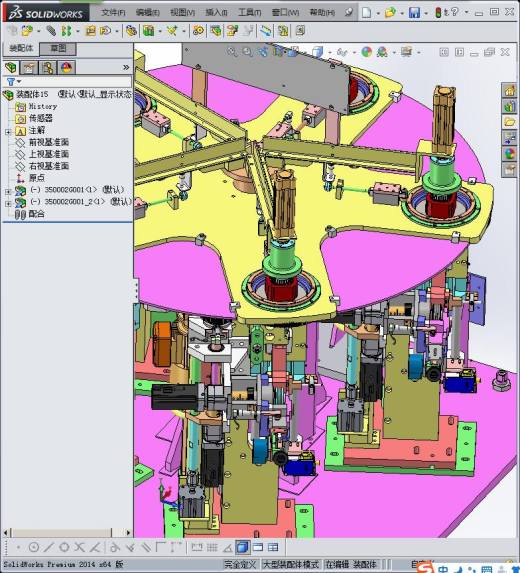Open the ConfigurationManager tab icon
The height and width of the screenshot is (573, 520).
tap(48, 68)
